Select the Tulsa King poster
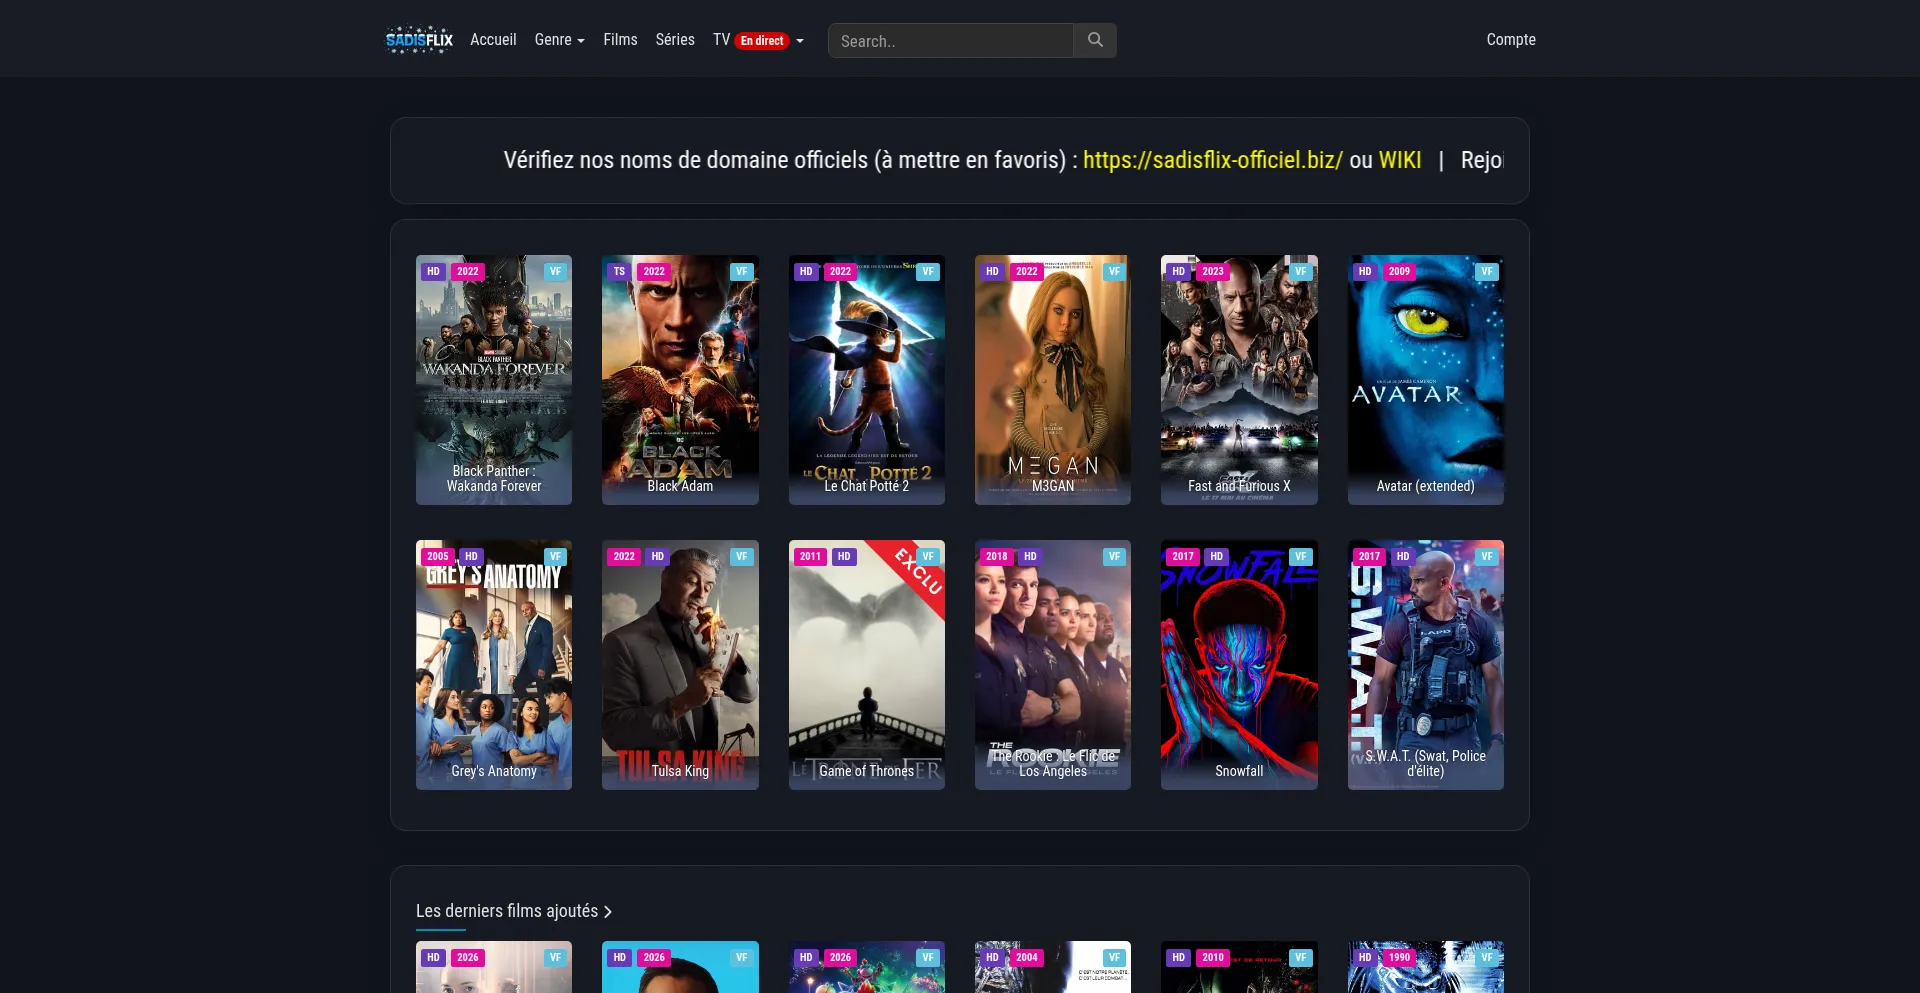1920x993 pixels. point(680,665)
